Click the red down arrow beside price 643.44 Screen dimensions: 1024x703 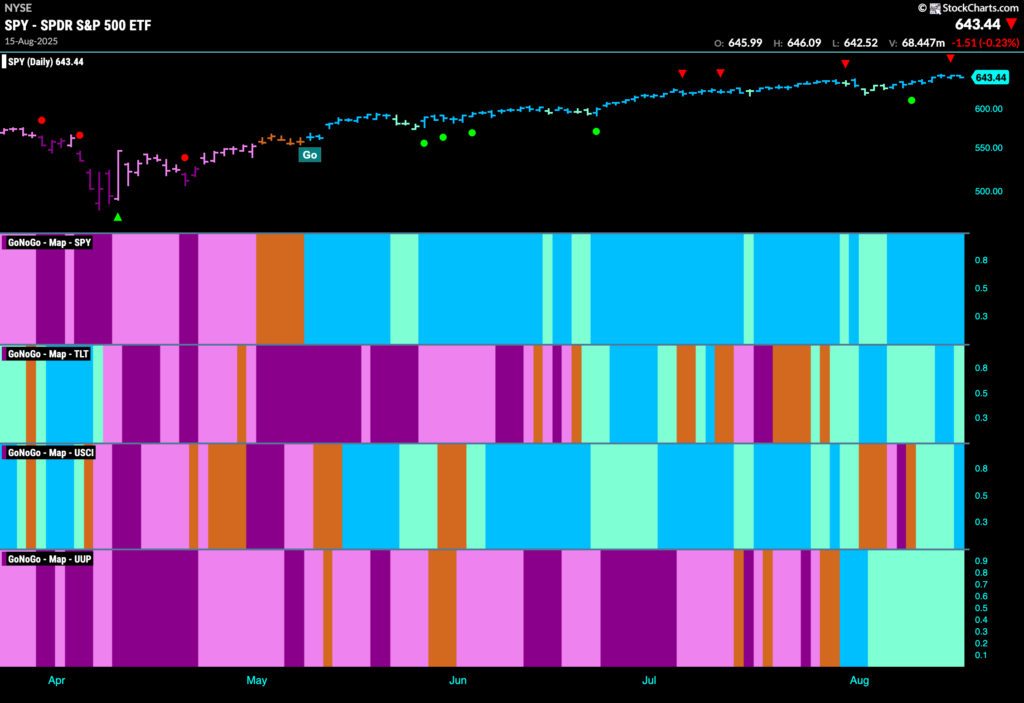tap(1012, 24)
